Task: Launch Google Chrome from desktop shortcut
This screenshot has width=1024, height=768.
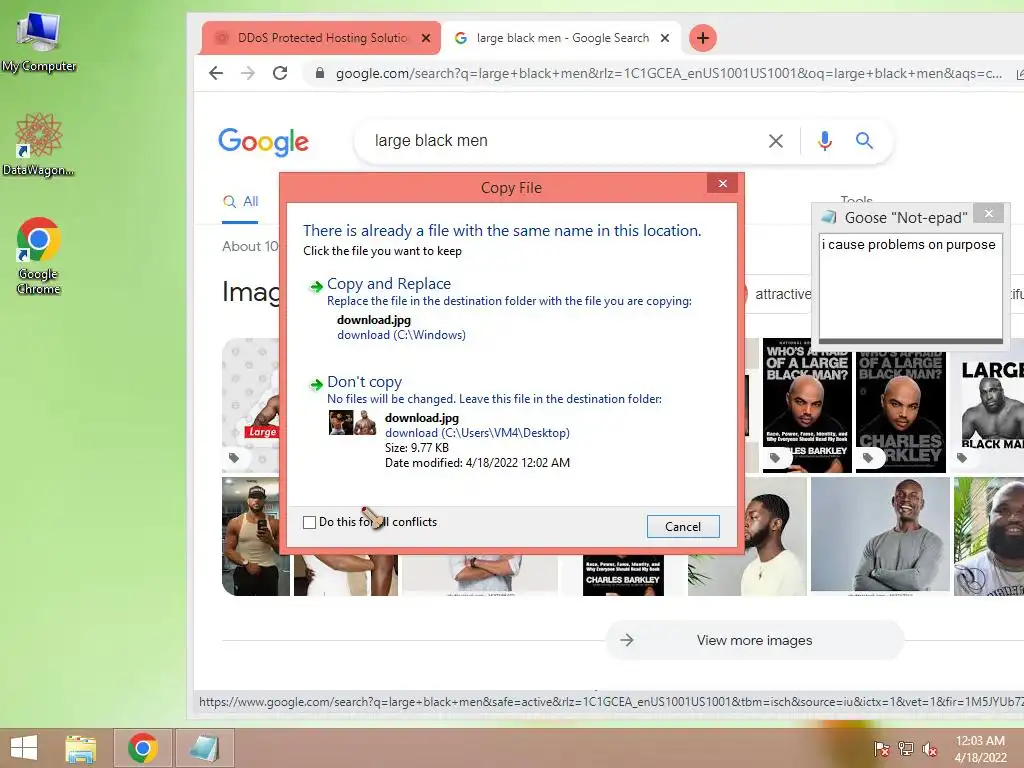Action: pos(39,255)
